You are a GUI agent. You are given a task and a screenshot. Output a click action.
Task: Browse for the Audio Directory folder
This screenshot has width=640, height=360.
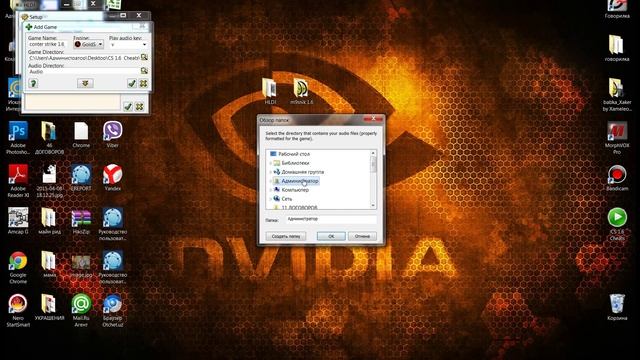tap(144, 71)
